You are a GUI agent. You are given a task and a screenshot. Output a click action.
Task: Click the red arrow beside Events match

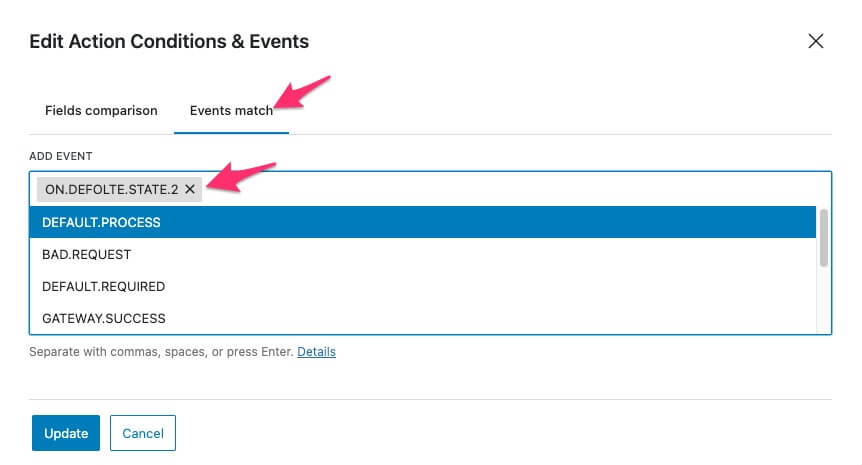pyautogui.click(x=303, y=92)
